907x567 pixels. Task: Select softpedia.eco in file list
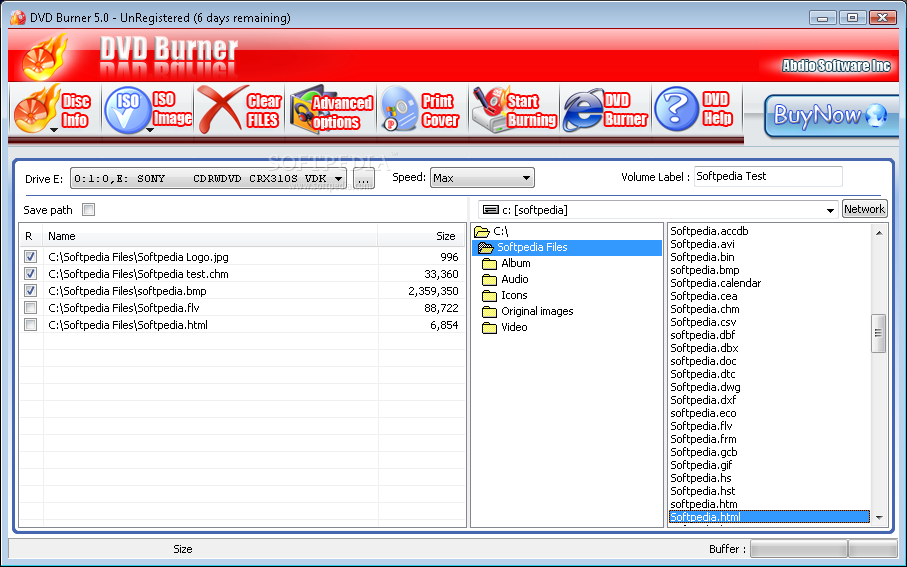(703, 413)
